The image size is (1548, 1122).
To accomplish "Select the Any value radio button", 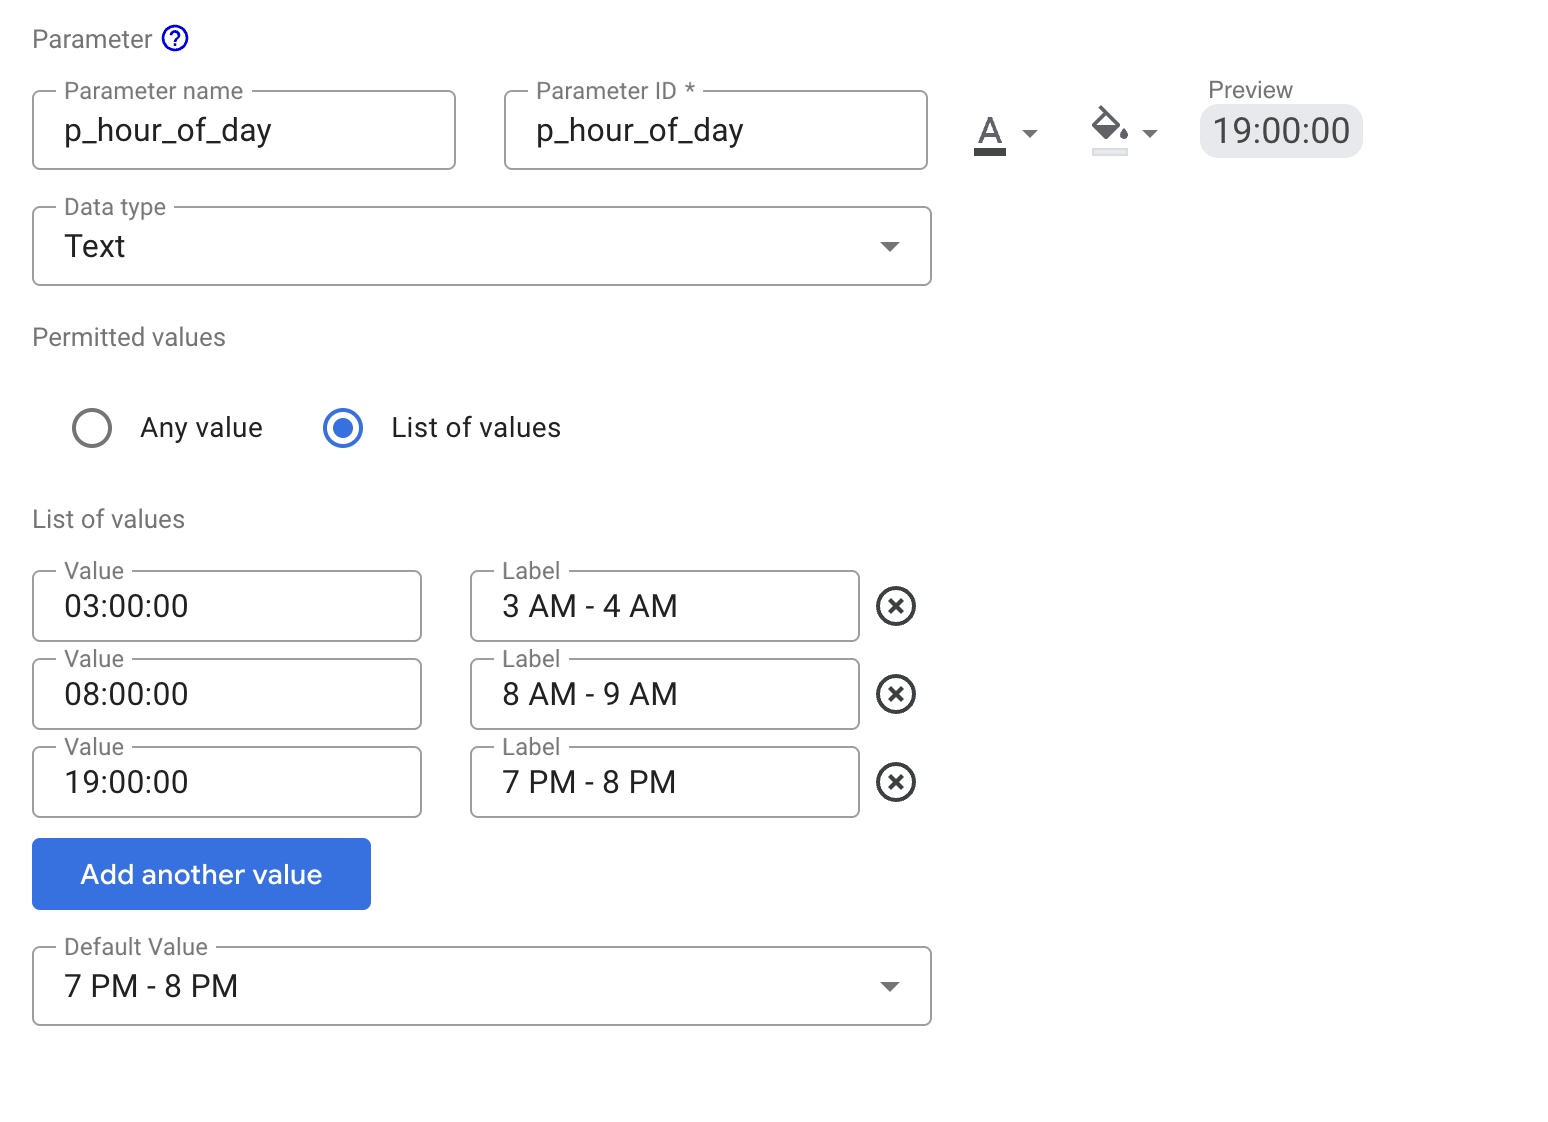I will (92, 428).
